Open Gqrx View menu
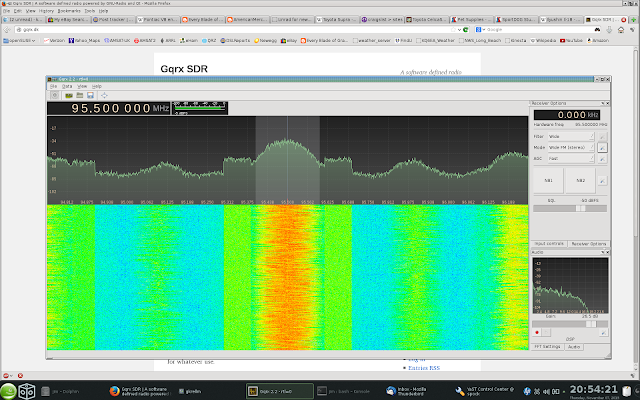640x400 pixels. 82,87
